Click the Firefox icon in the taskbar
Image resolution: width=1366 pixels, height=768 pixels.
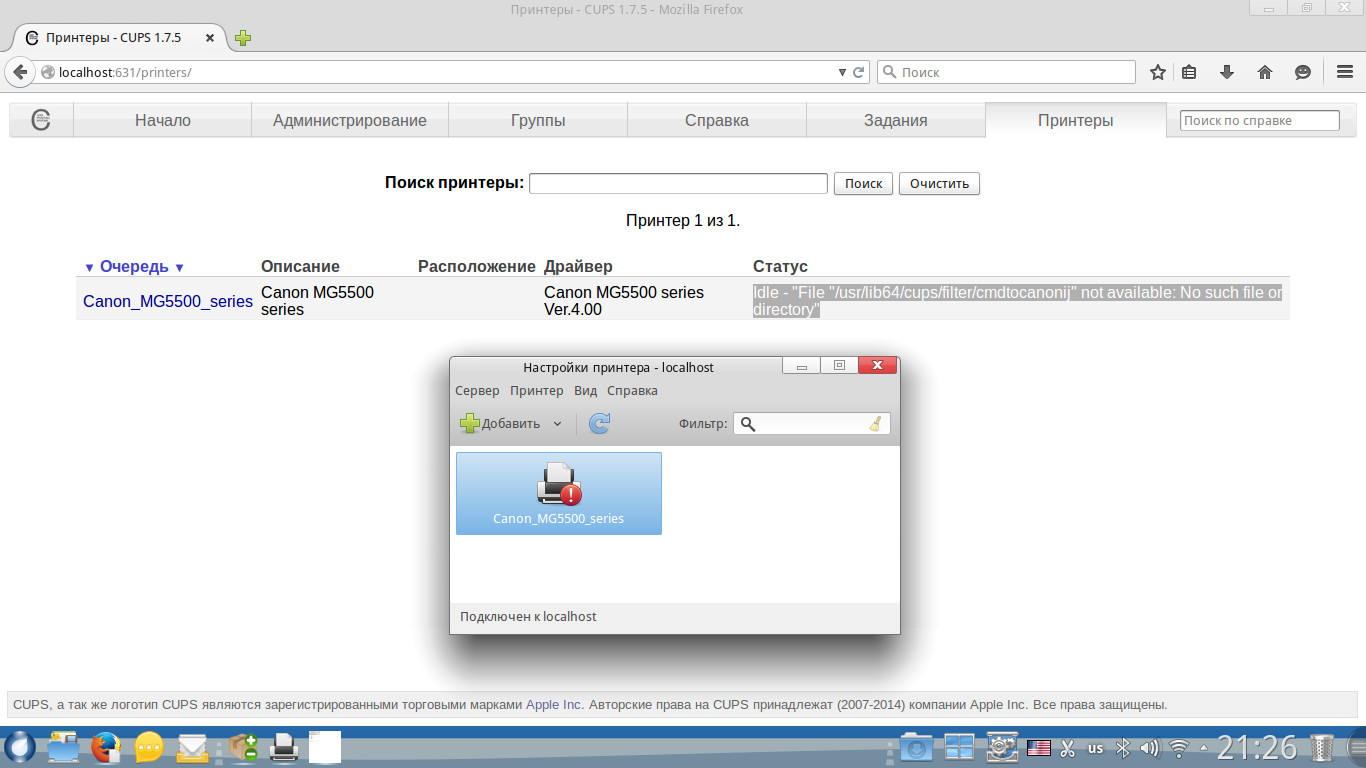[106, 747]
